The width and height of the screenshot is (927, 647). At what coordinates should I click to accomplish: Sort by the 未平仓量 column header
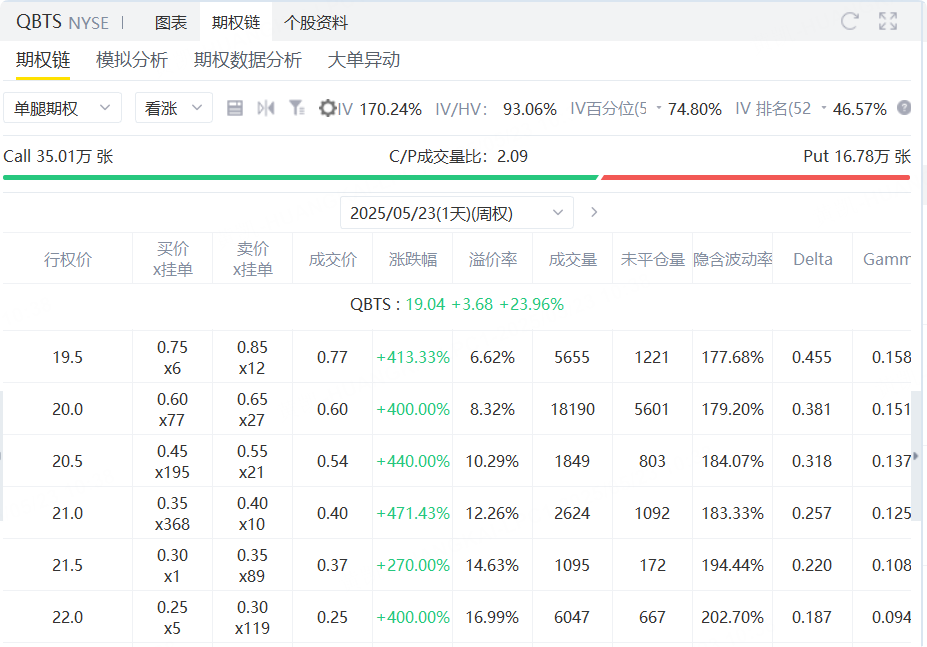coord(653,259)
